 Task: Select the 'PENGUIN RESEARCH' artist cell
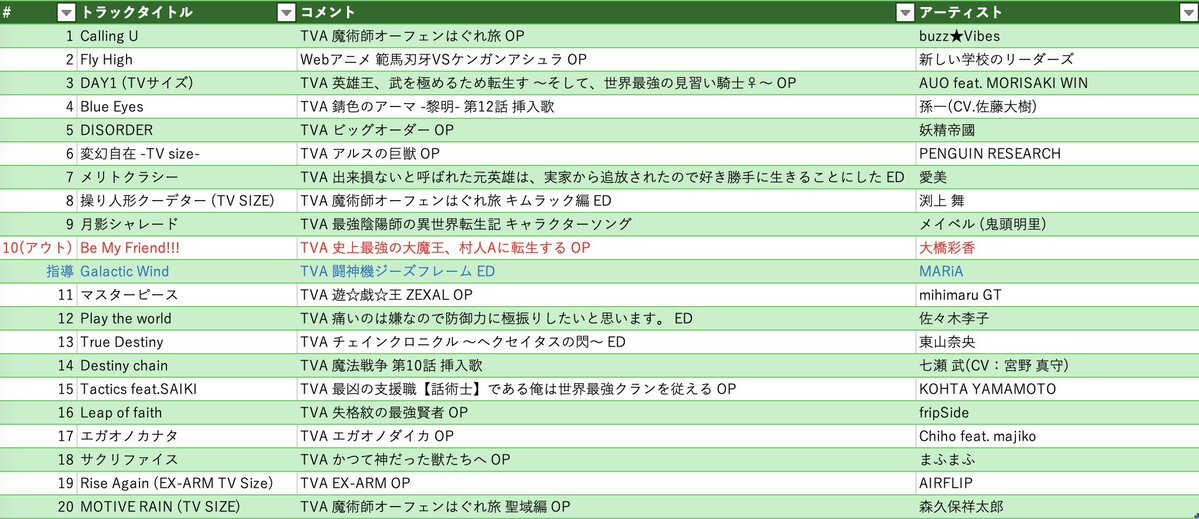(x=1057, y=154)
